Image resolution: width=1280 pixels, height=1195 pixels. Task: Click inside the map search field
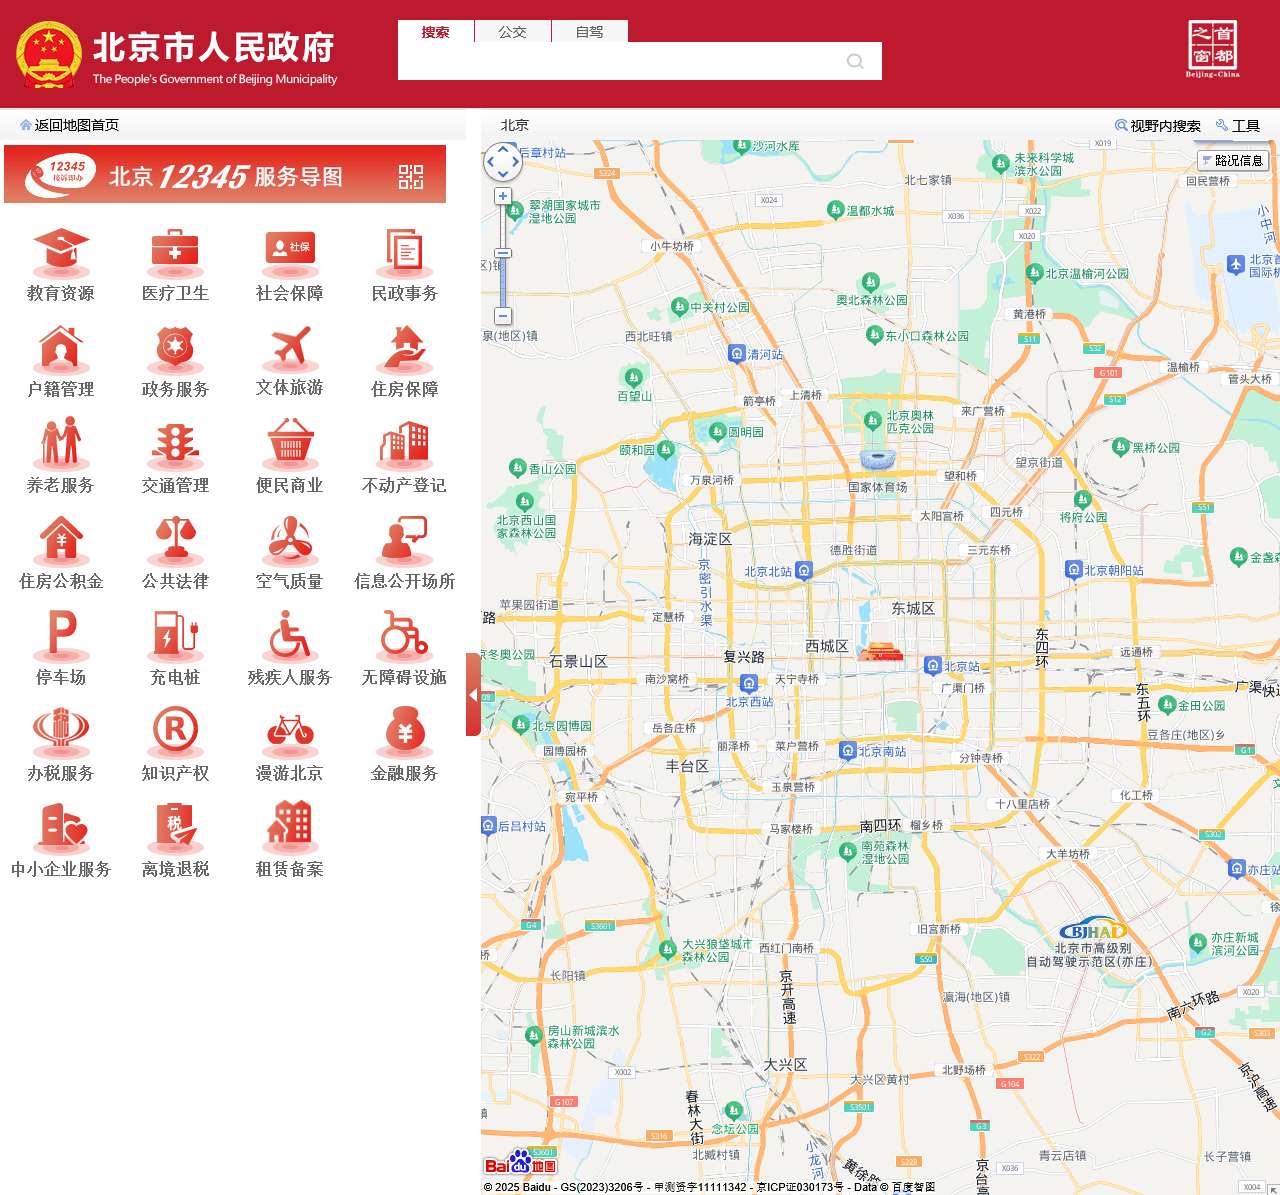click(620, 61)
